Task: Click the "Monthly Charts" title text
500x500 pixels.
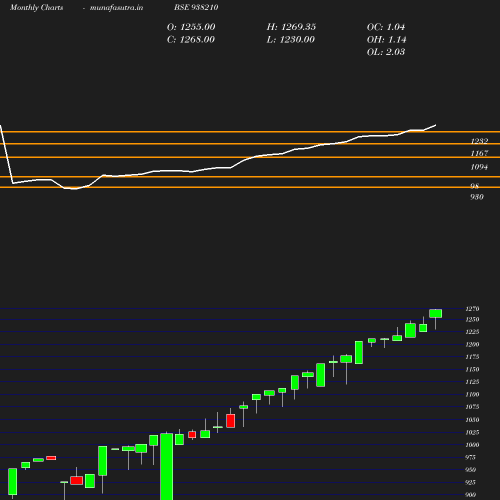Action: 36,7
